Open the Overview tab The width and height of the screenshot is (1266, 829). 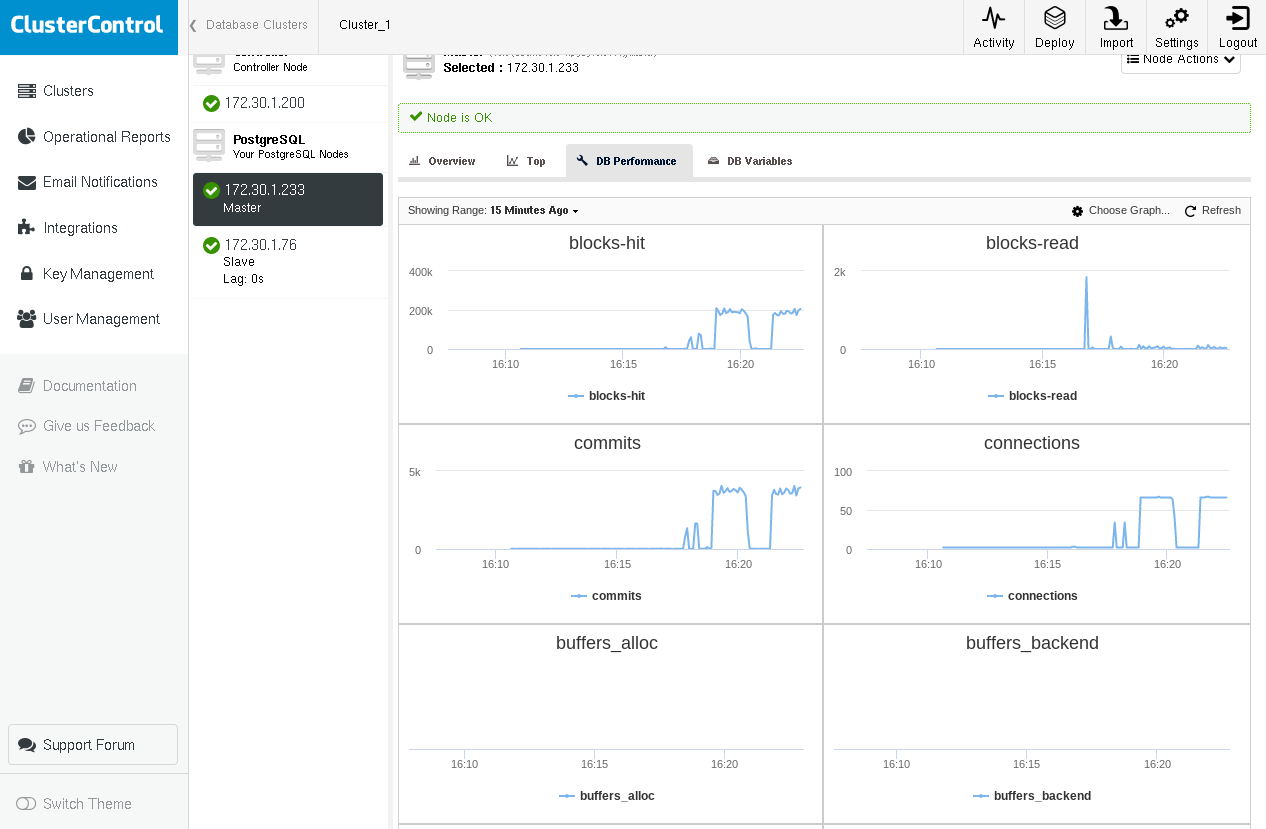click(441, 161)
